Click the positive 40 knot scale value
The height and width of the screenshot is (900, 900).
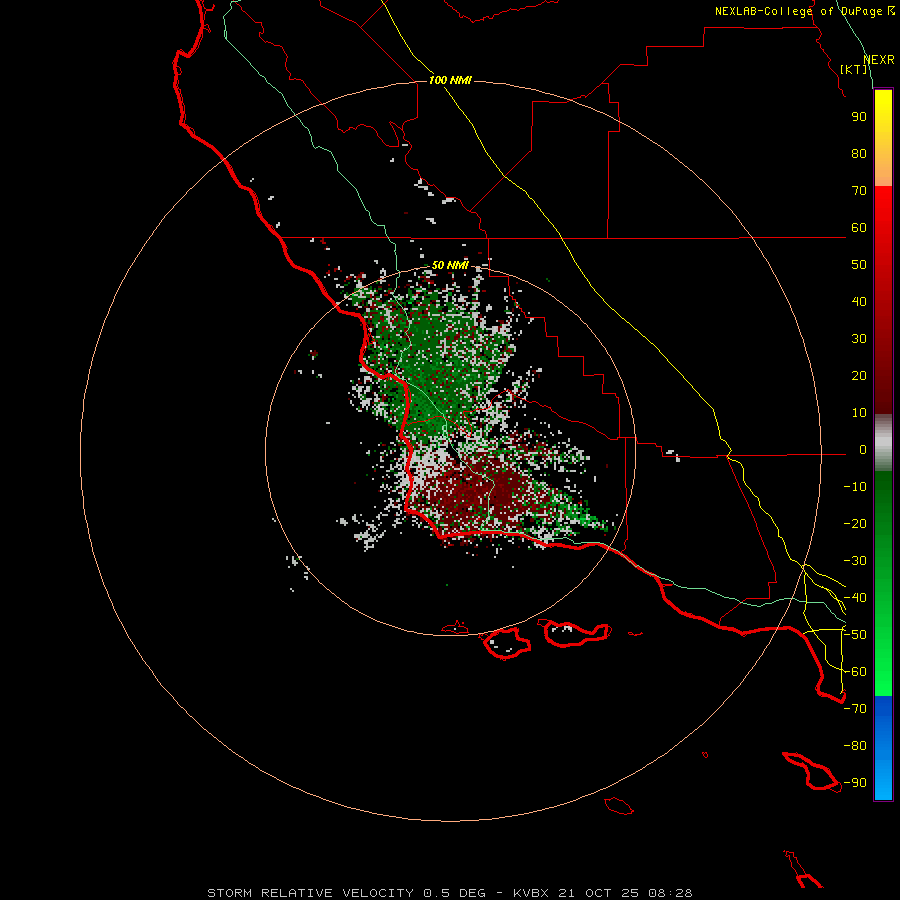pyautogui.click(x=859, y=302)
